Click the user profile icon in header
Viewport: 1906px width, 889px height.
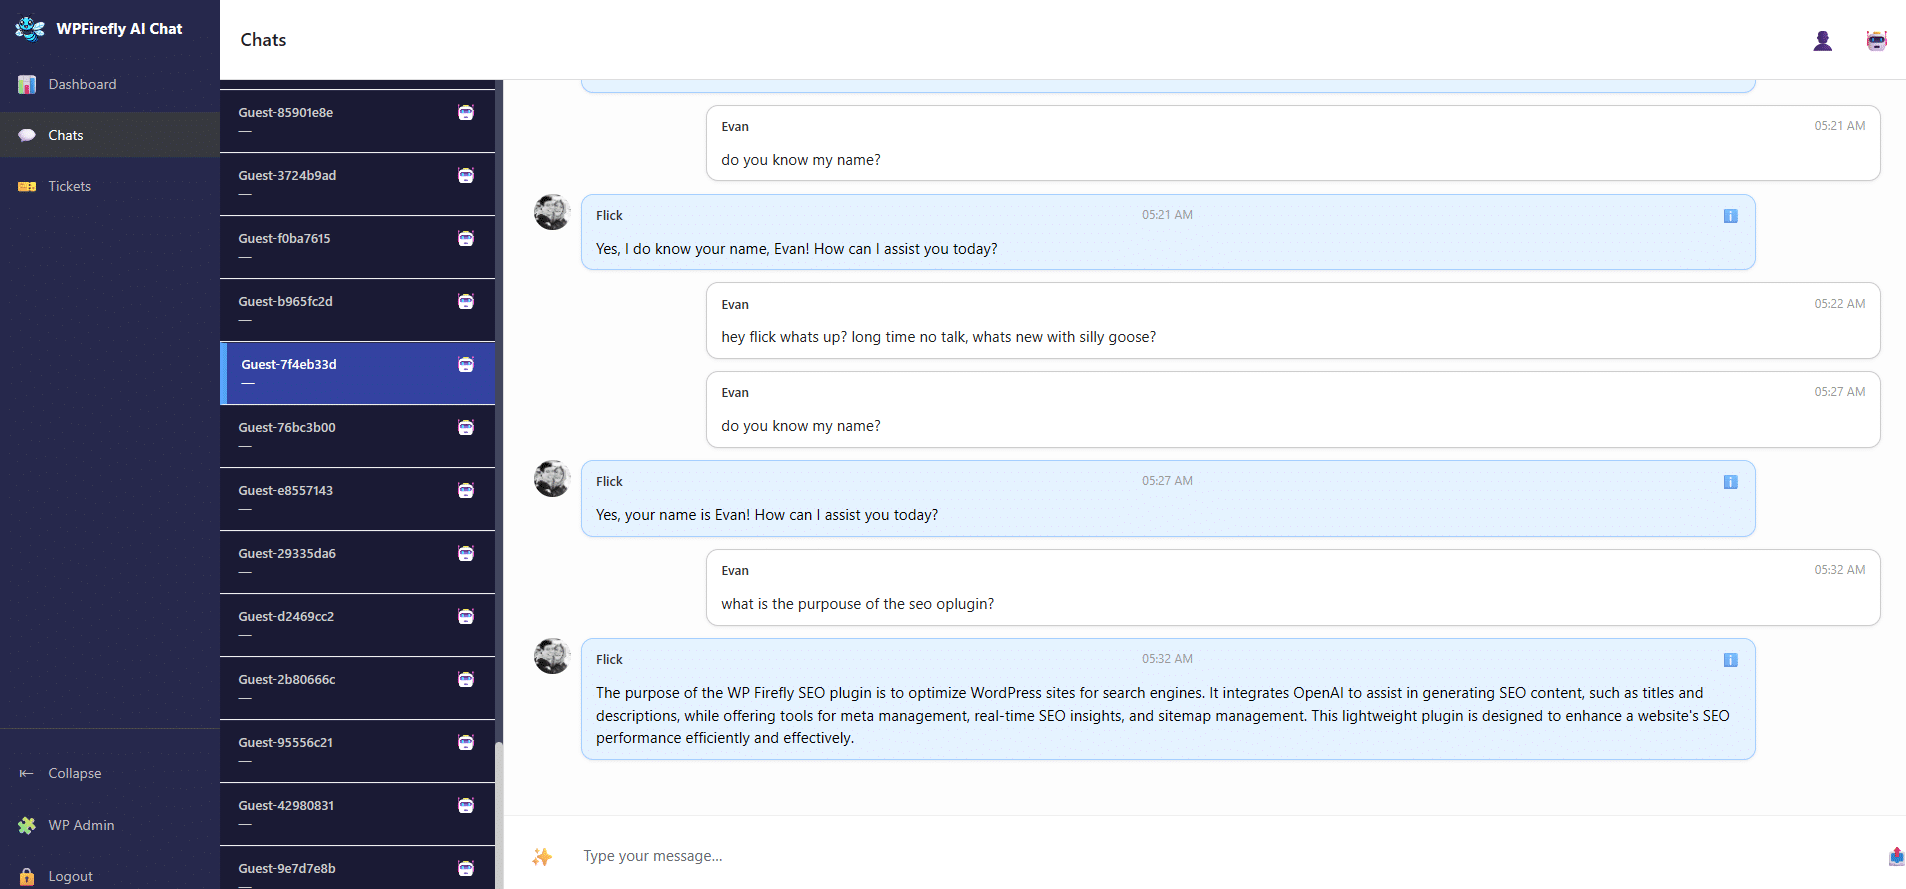1822,40
